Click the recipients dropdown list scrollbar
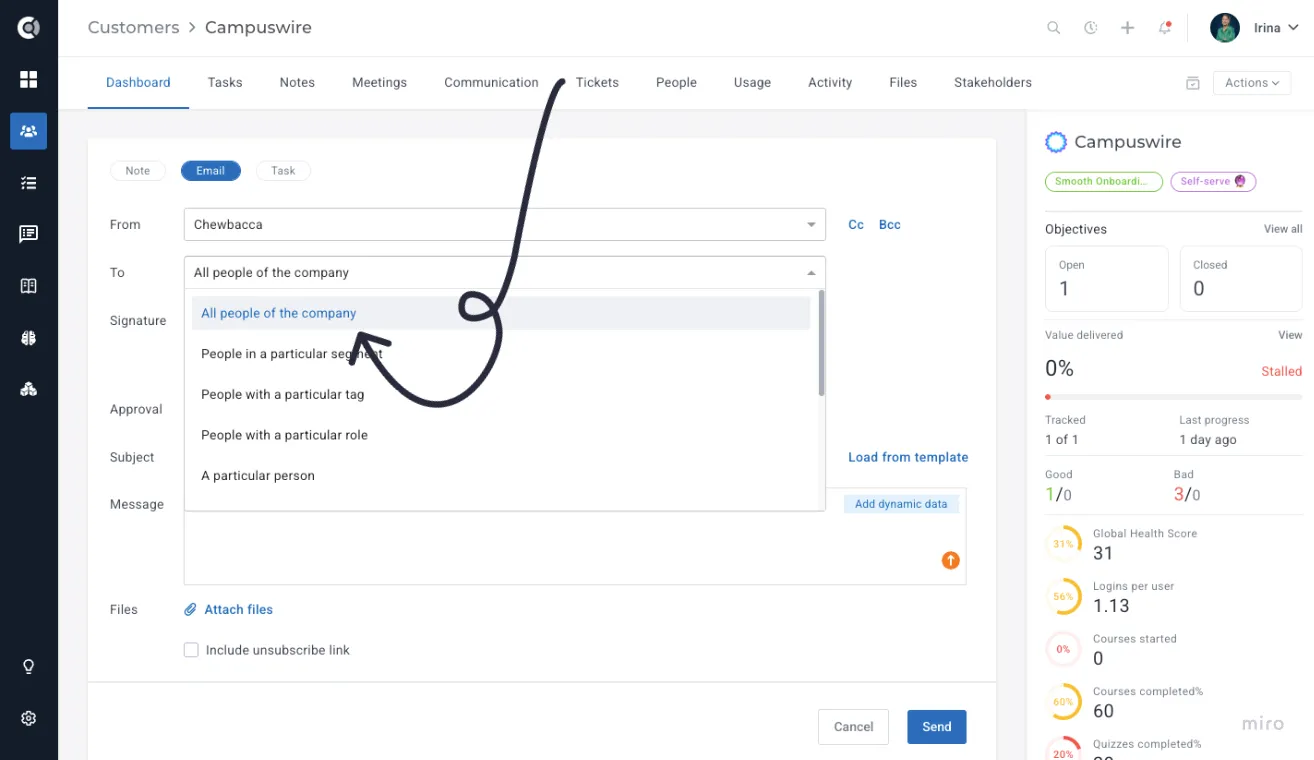 click(x=821, y=343)
